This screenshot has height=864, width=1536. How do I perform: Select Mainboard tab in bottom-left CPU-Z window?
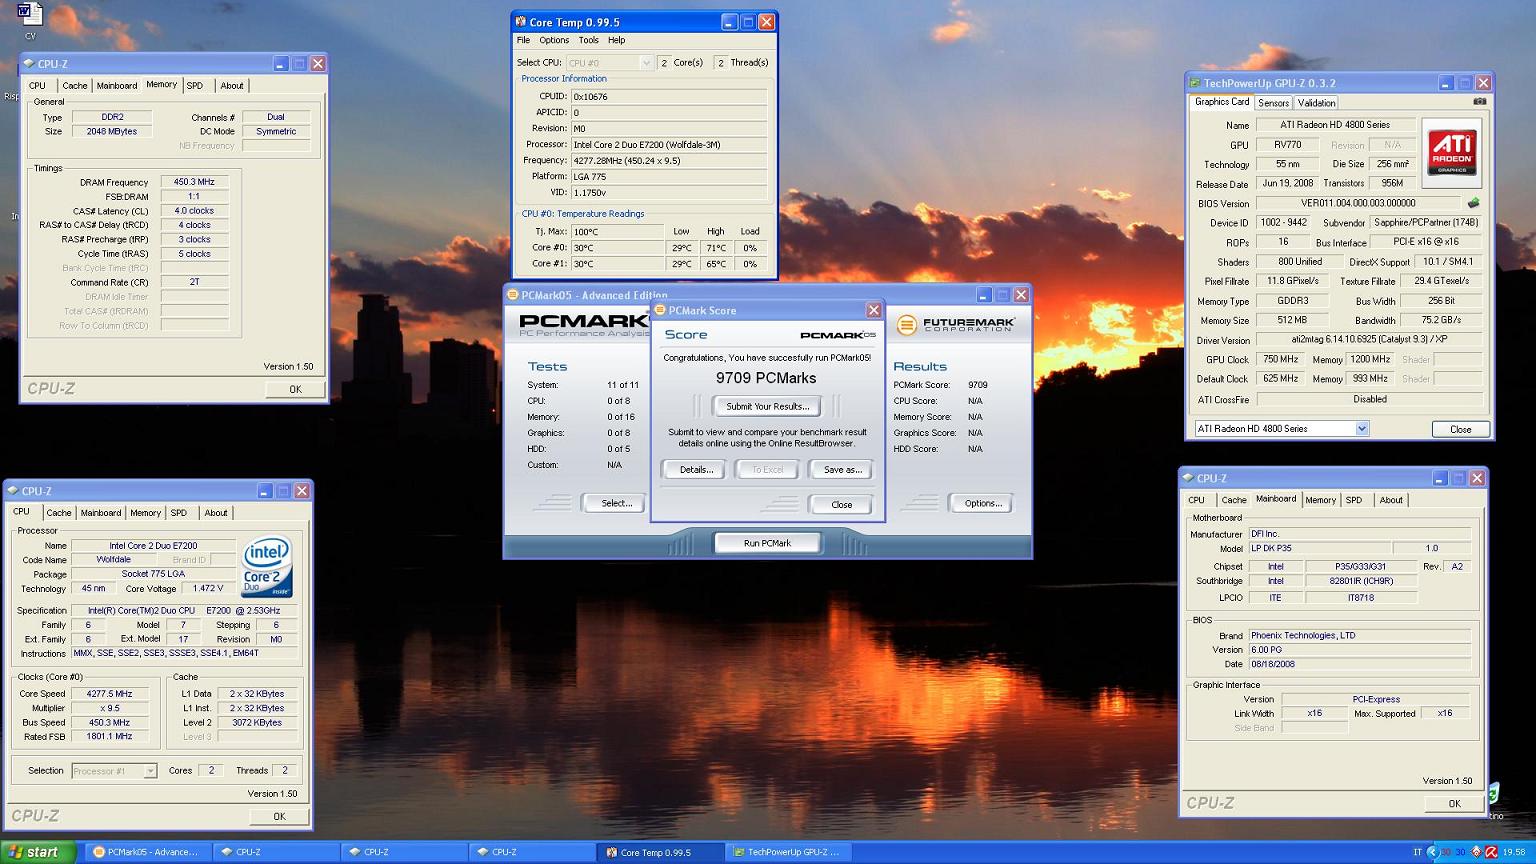(101, 513)
